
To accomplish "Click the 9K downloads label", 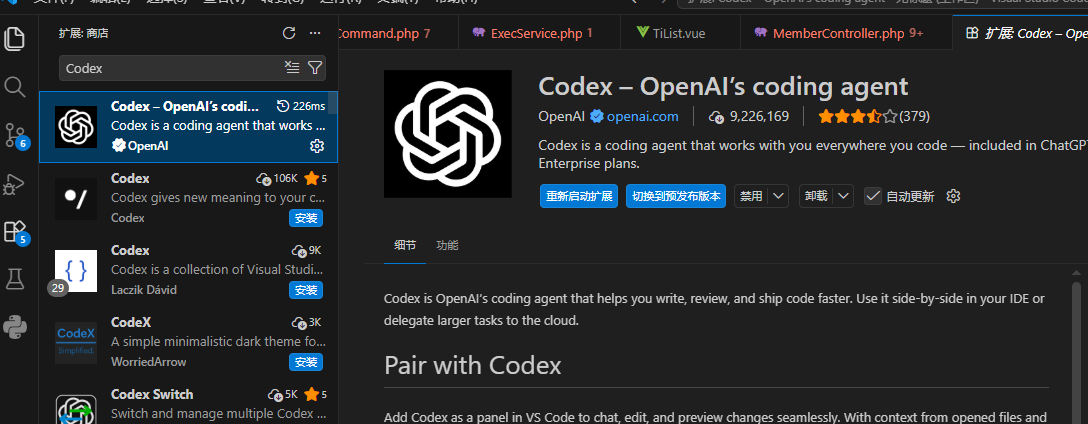I will coord(307,251).
